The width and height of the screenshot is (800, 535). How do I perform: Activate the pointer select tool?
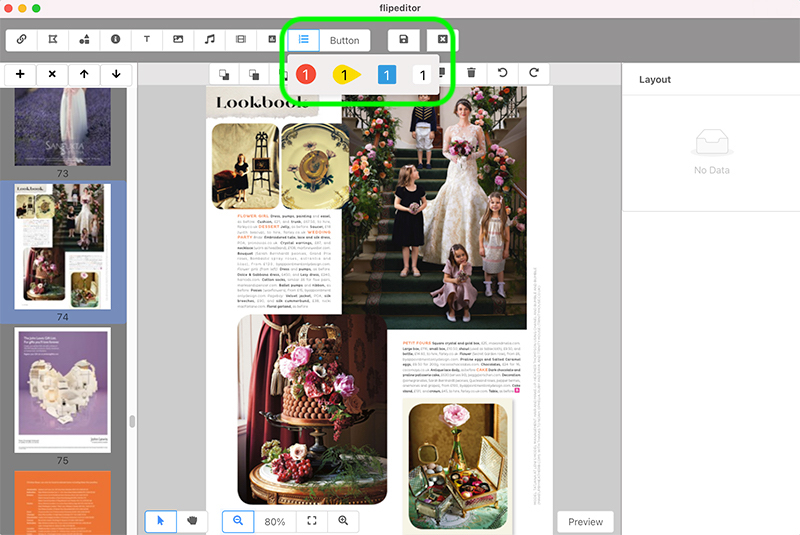pos(161,521)
